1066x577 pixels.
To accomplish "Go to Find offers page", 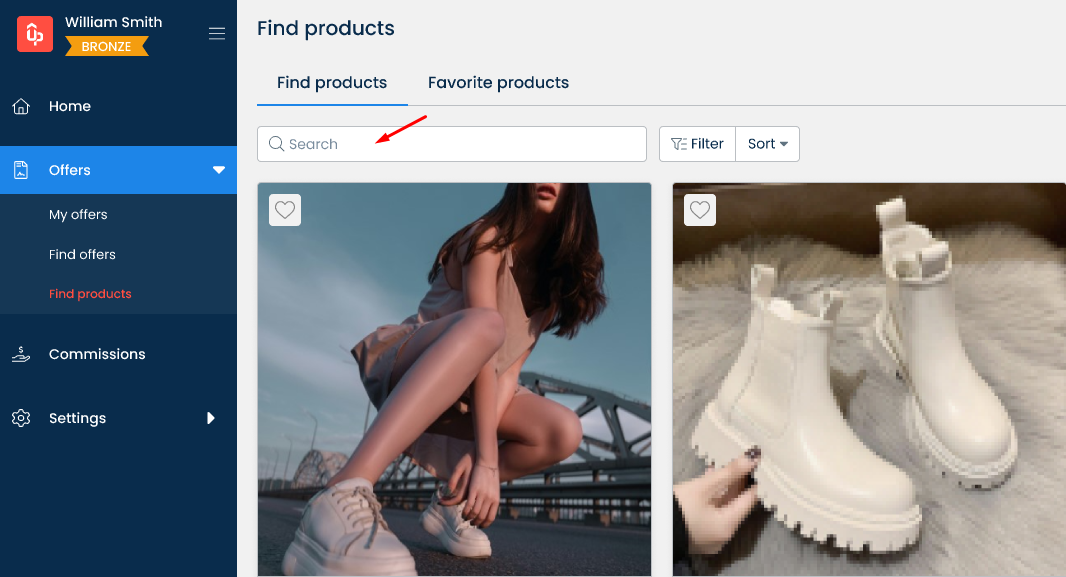I will click(x=82, y=254).
